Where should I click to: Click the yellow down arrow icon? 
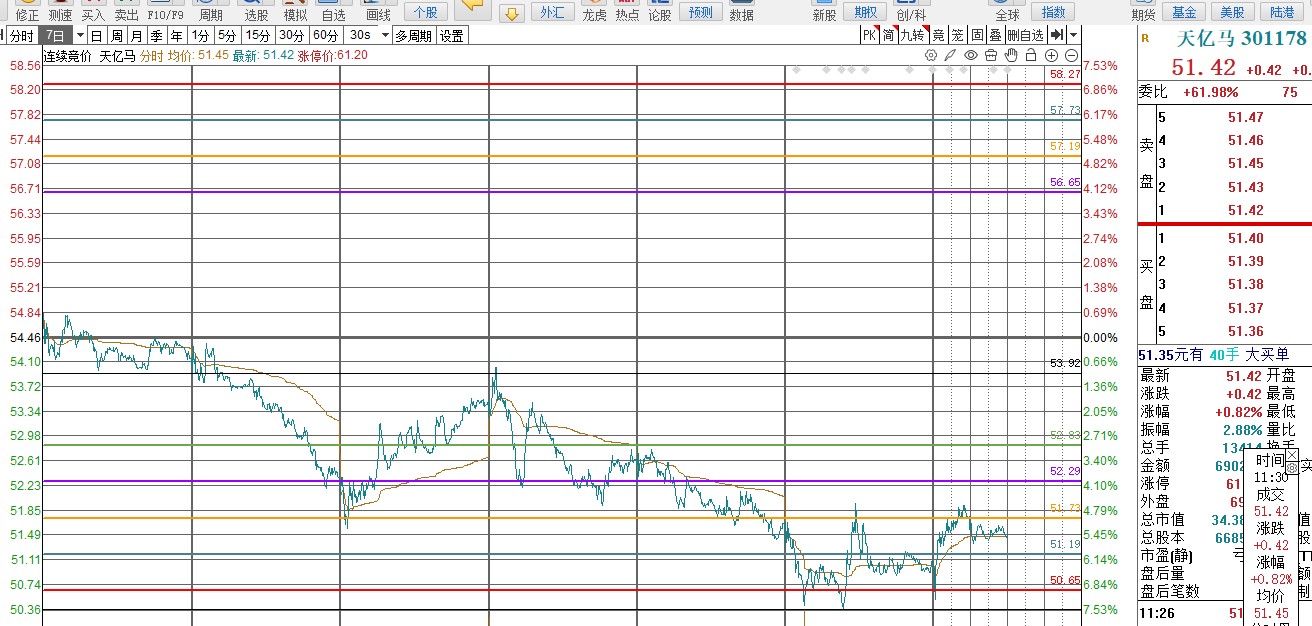[x=511, y=13]
